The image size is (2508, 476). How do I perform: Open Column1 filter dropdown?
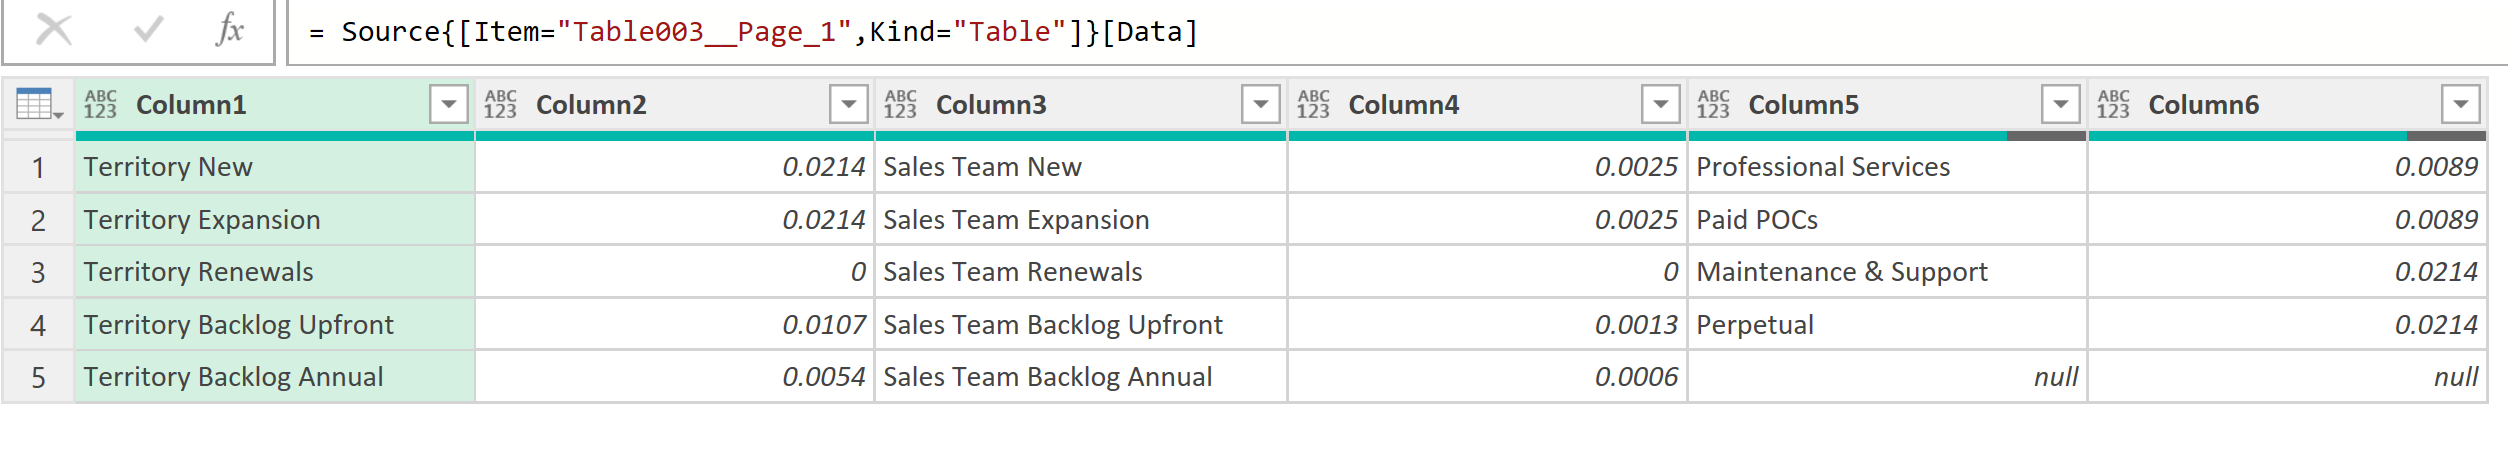[x=449, y=104]
